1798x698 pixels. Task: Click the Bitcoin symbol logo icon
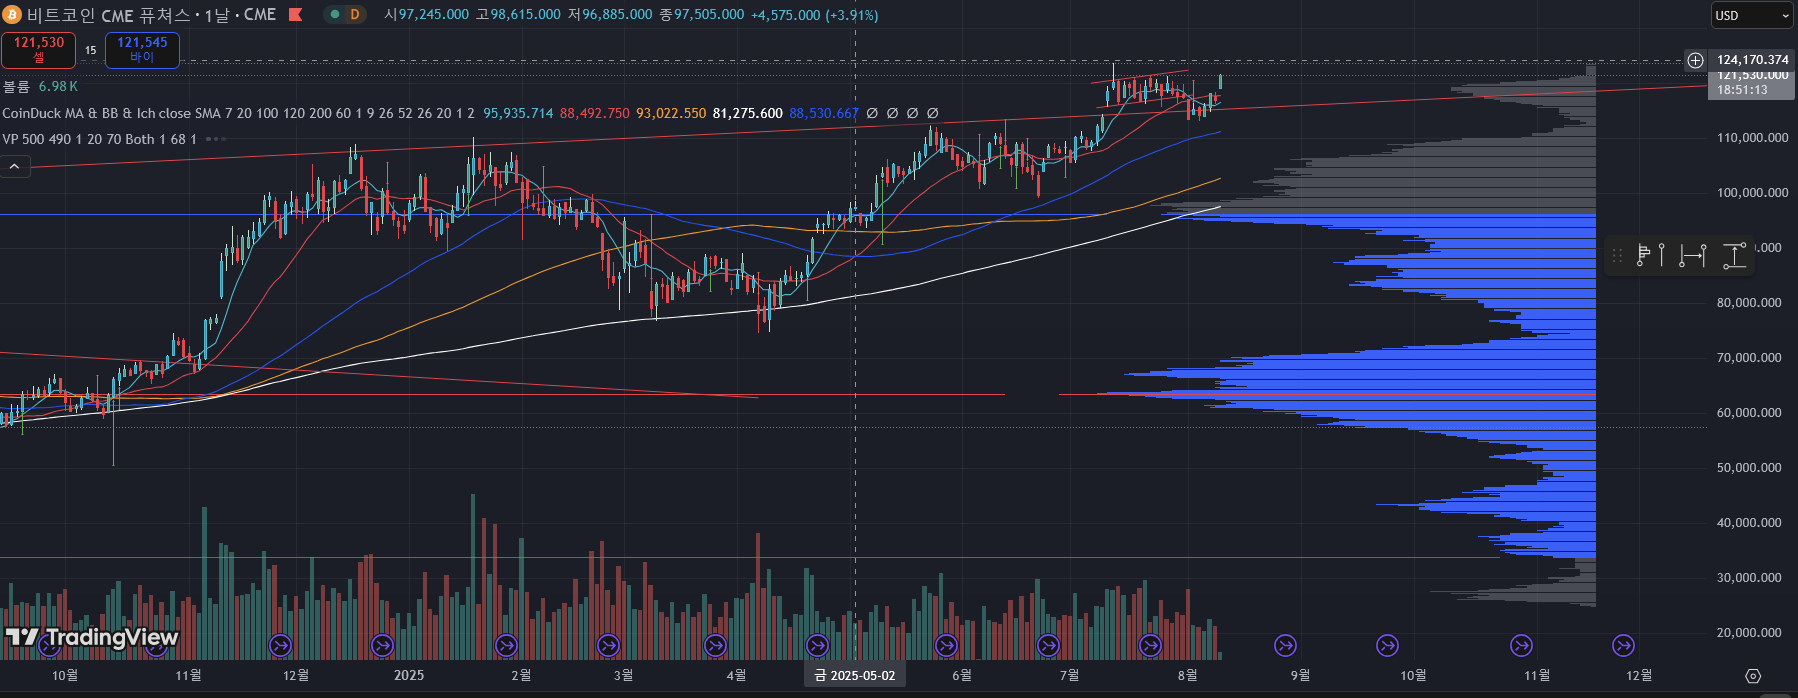tap(11, 14)
